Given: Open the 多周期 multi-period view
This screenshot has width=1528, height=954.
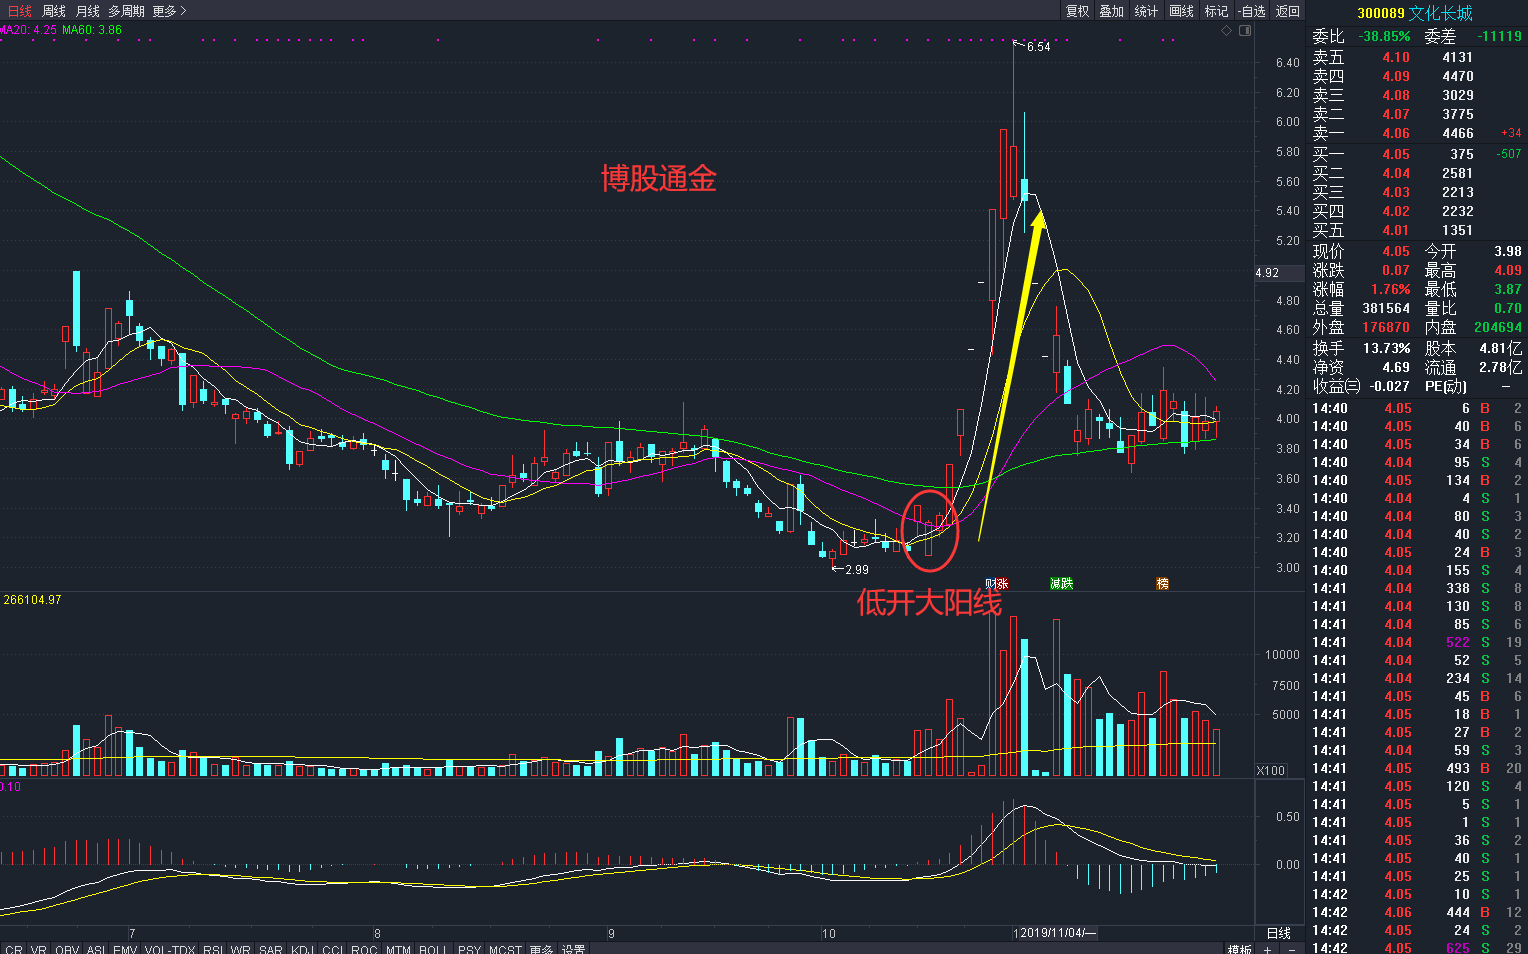Looking at the screenshot, I should (126, 11).
